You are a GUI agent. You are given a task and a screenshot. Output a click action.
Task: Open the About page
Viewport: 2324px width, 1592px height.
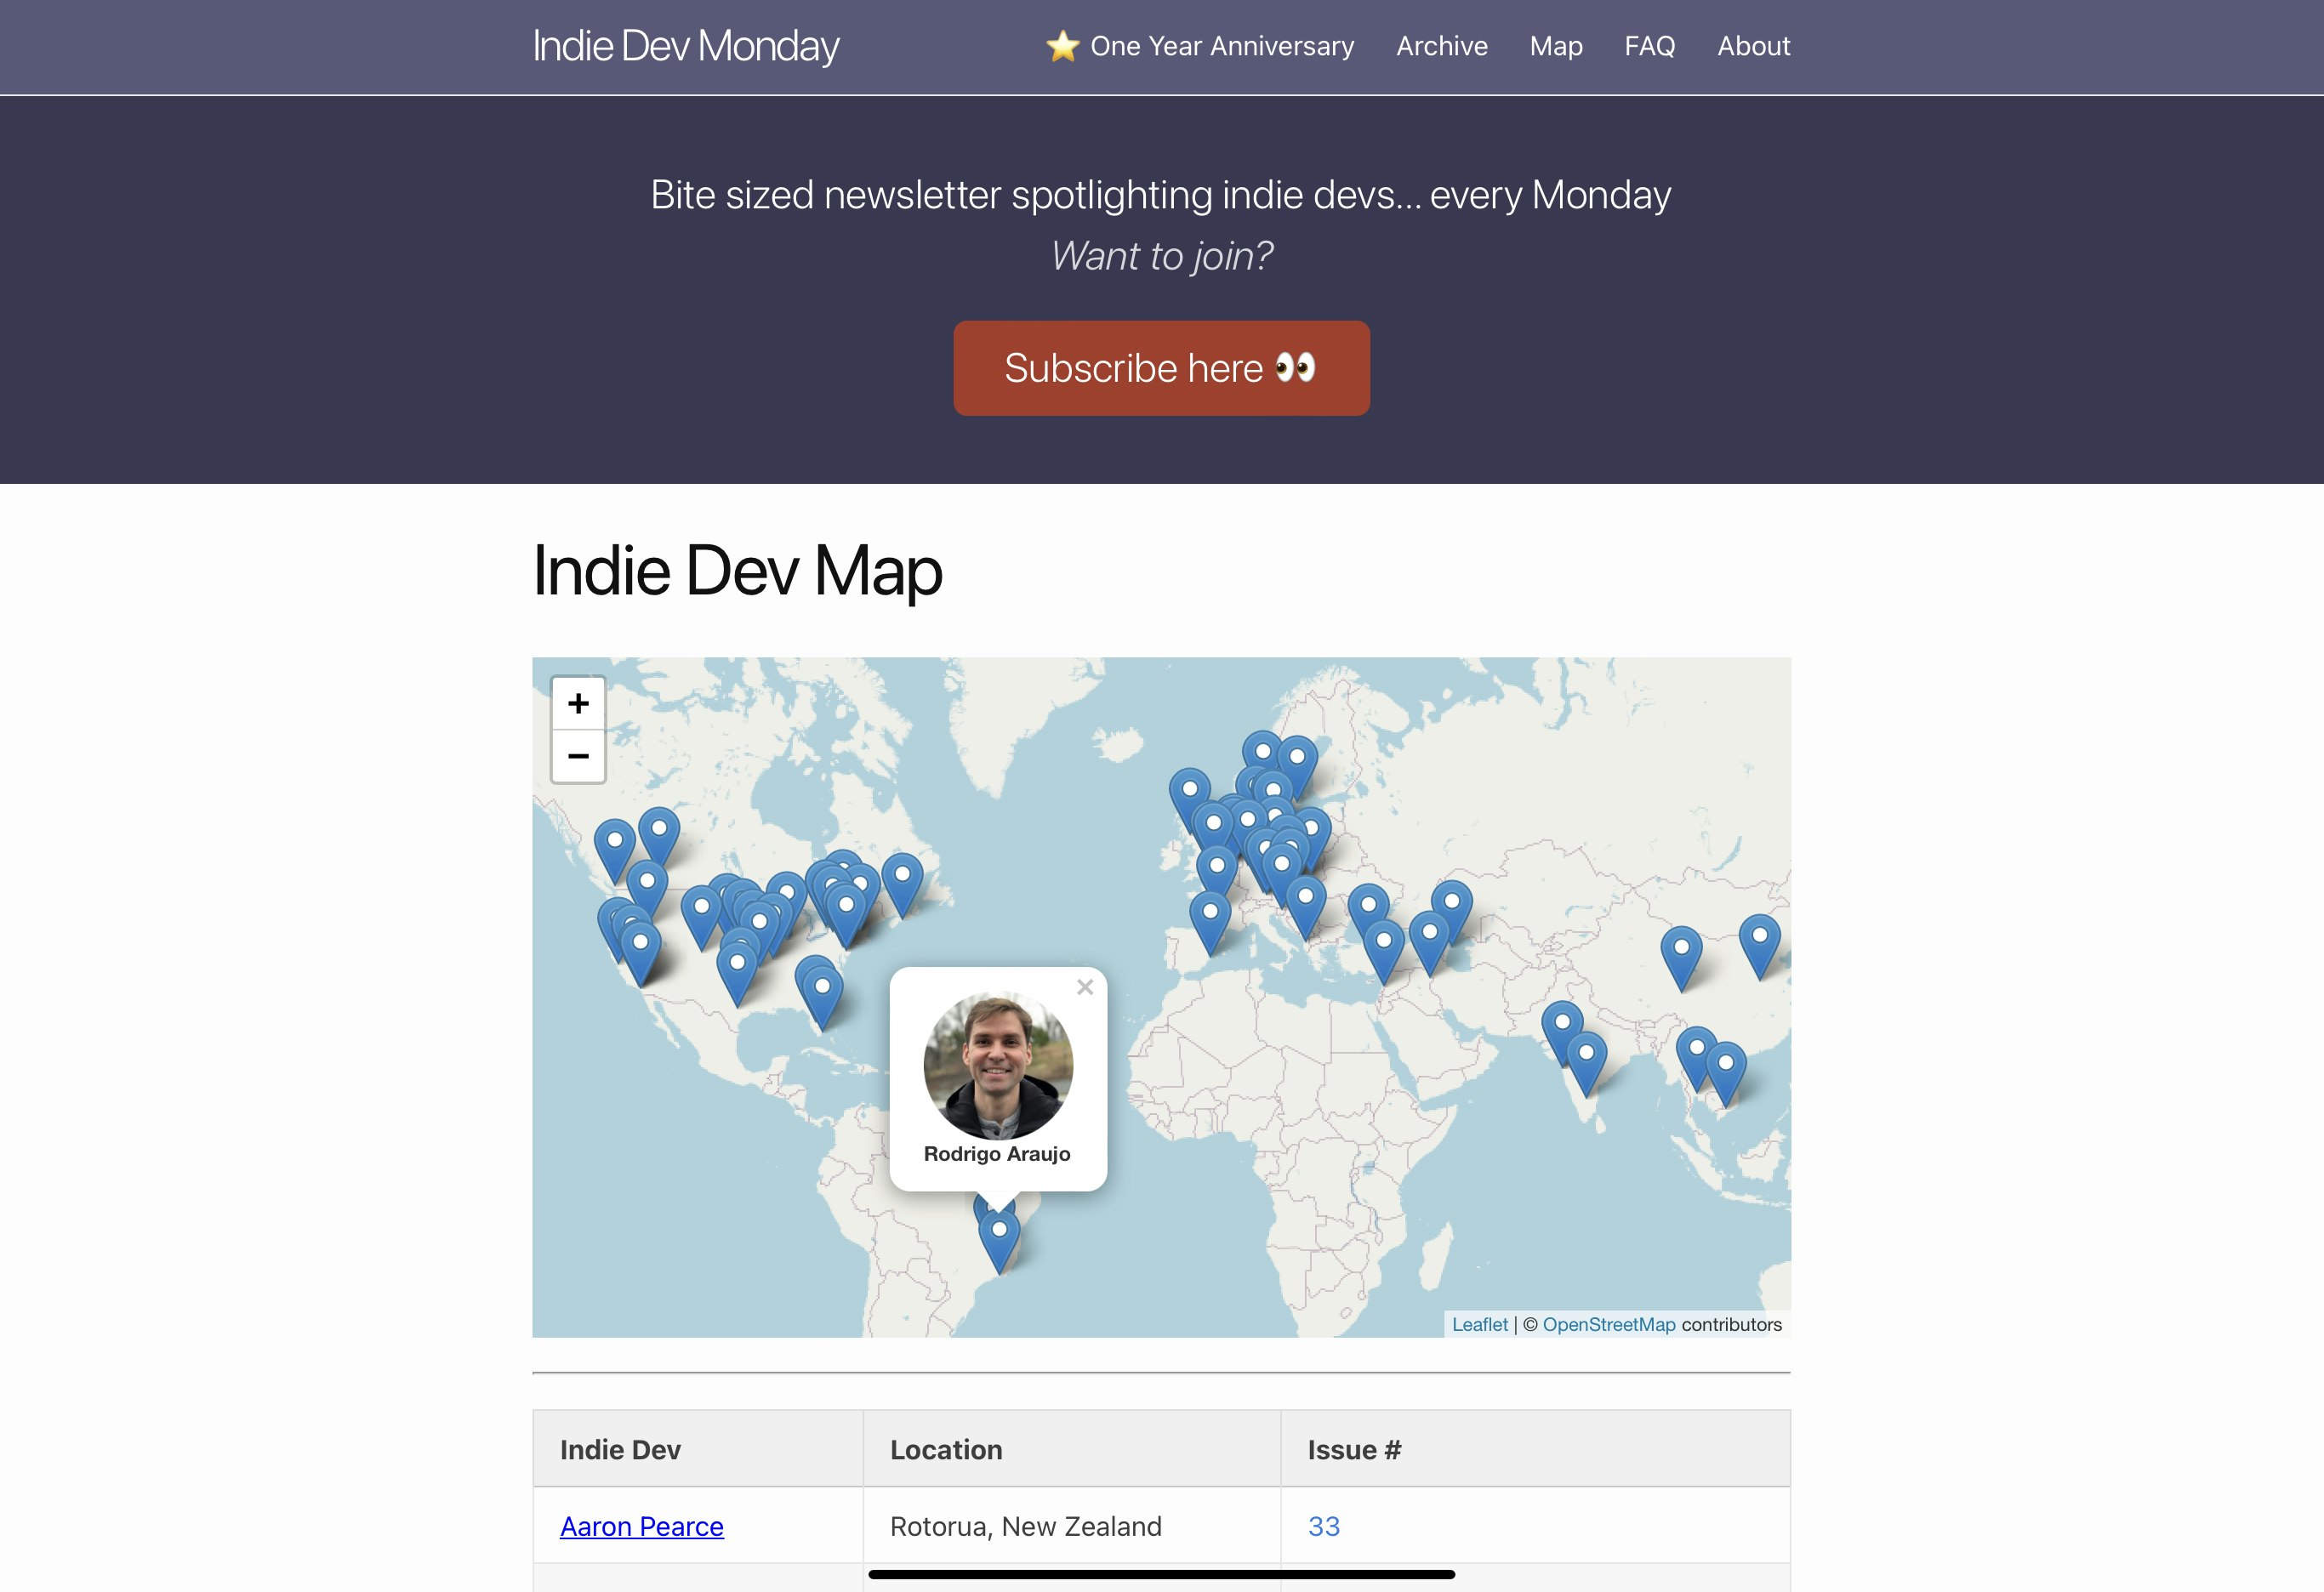pyautogui.click(x=1753, y=46)
